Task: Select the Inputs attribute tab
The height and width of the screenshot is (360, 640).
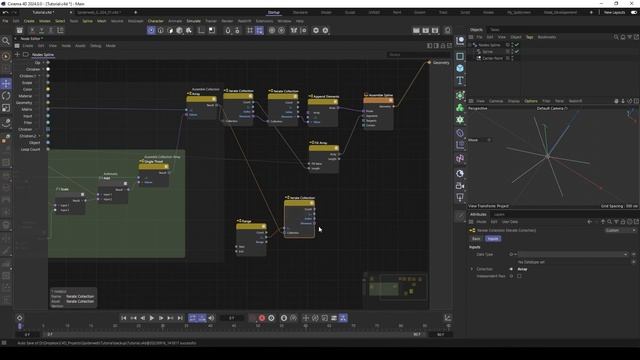Action: tap(493, 238)
